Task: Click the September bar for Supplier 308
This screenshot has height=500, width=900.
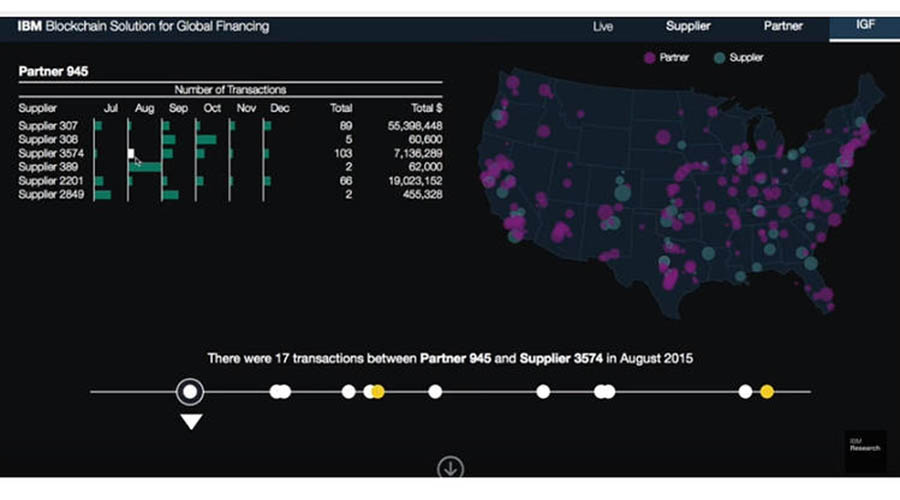Action: (x=169, y=139)
